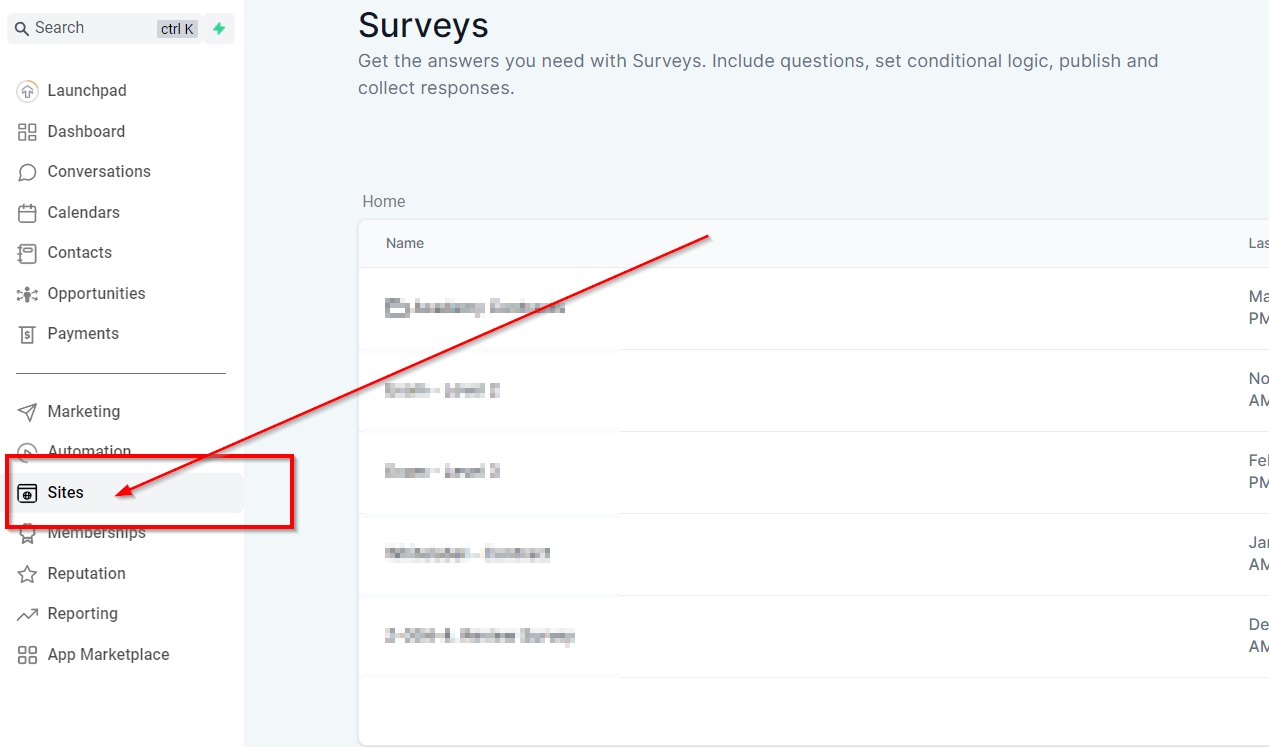Click the Conversations chat bubble icon
Viewport: 1269px width, 747px height.
point(27,172)
